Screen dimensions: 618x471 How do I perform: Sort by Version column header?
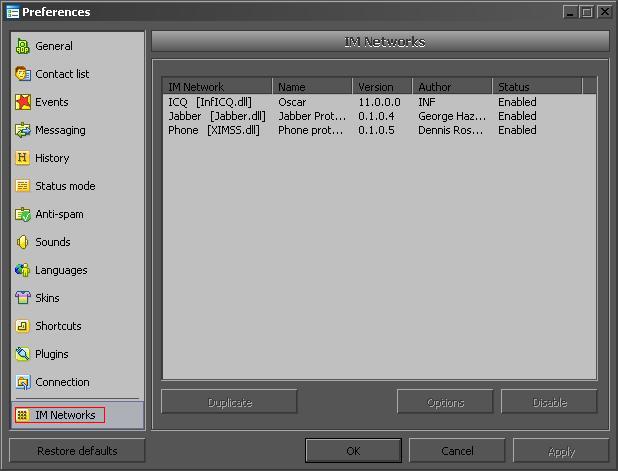pos(383,86)
